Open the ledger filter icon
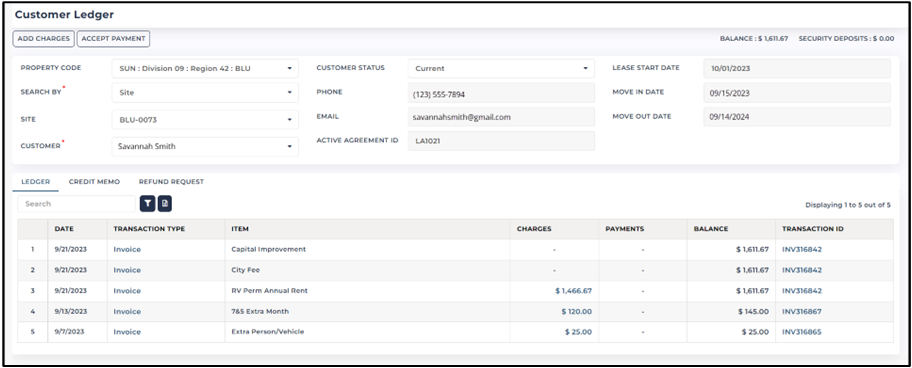 (147, 203)
